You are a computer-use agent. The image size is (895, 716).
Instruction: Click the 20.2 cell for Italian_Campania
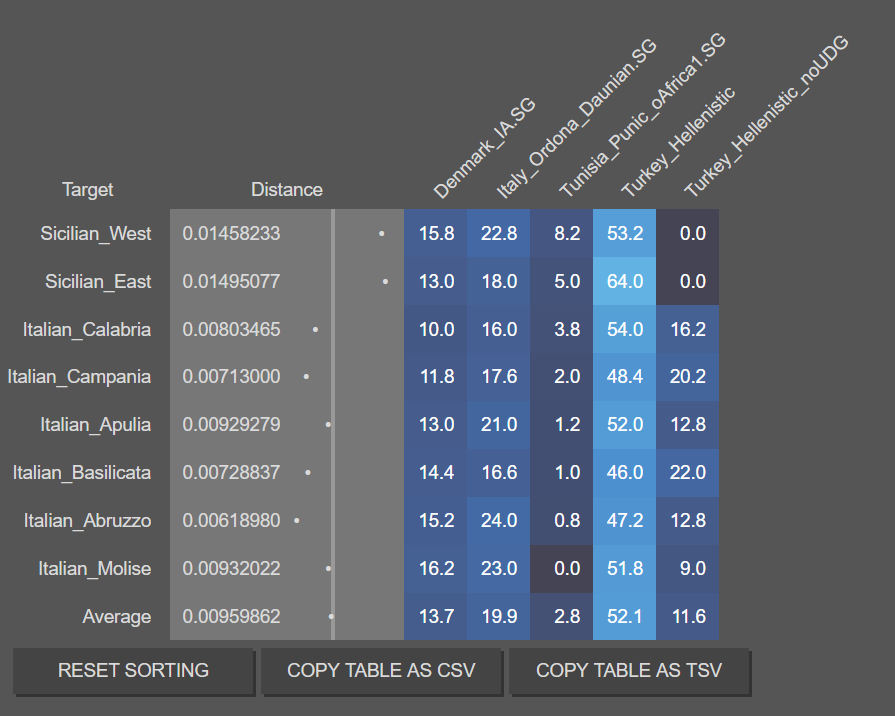pos(687,377)
